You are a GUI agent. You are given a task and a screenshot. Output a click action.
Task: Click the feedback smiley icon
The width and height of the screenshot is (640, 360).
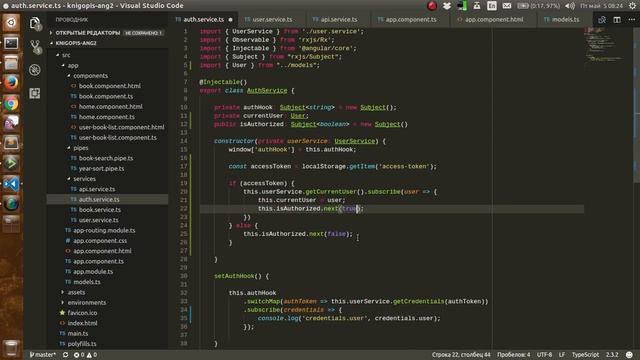(x=629, y=355)
